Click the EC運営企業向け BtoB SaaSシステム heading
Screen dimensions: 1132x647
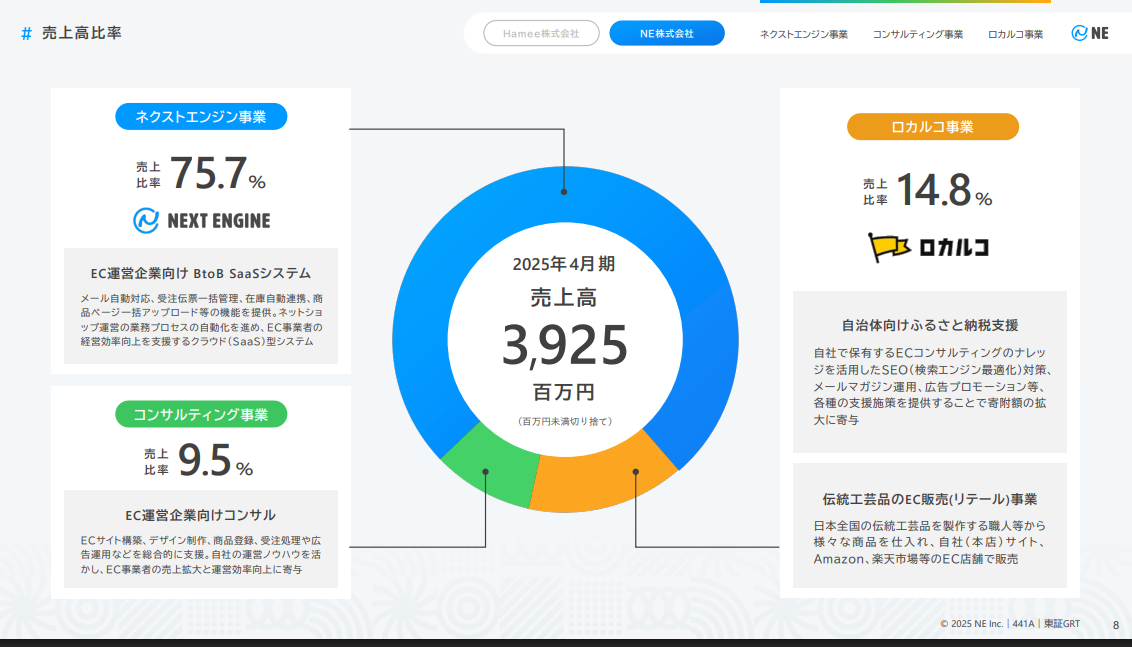(x=201, y=274)
